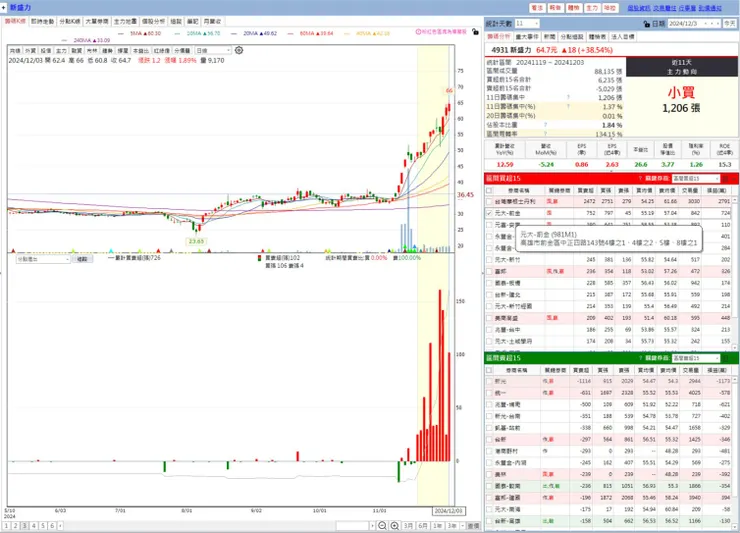This screenshot has width=740, height=533.
Task: Check the 元大-土城學府 row checkbox
Action: tap(489, 341)
